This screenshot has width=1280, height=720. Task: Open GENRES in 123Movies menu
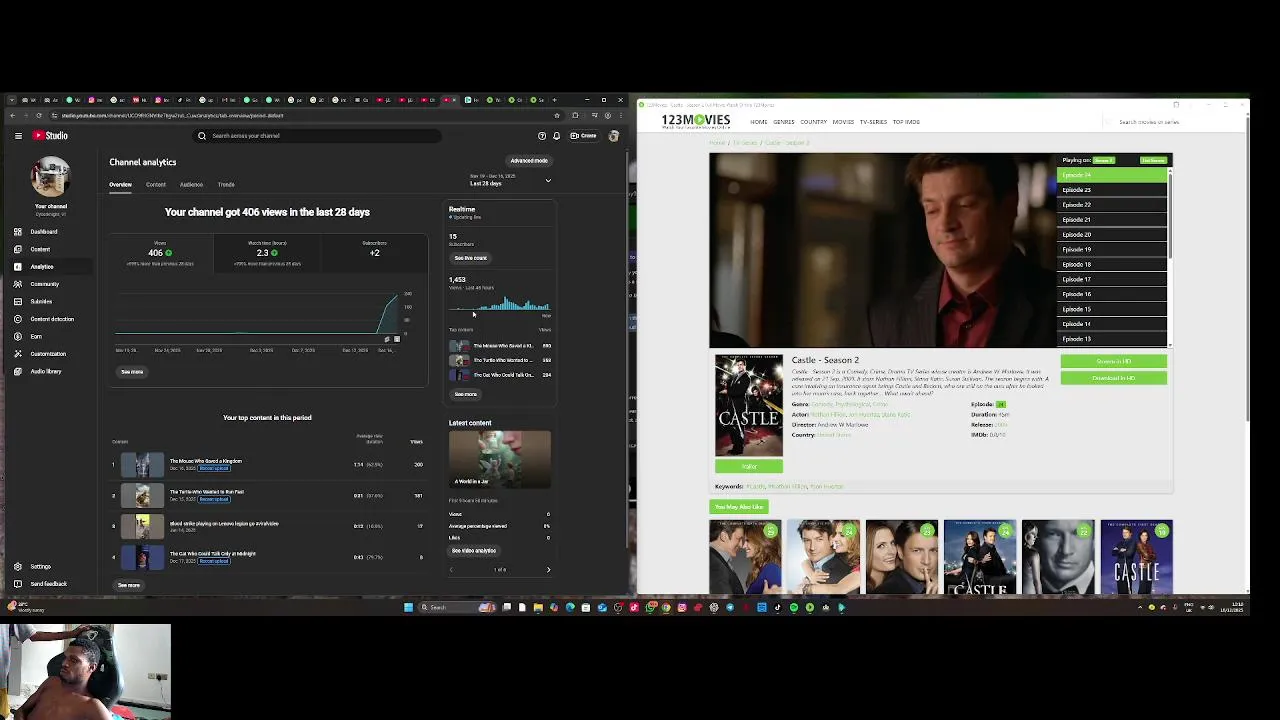pyautogui.click(x=784, y=122)
